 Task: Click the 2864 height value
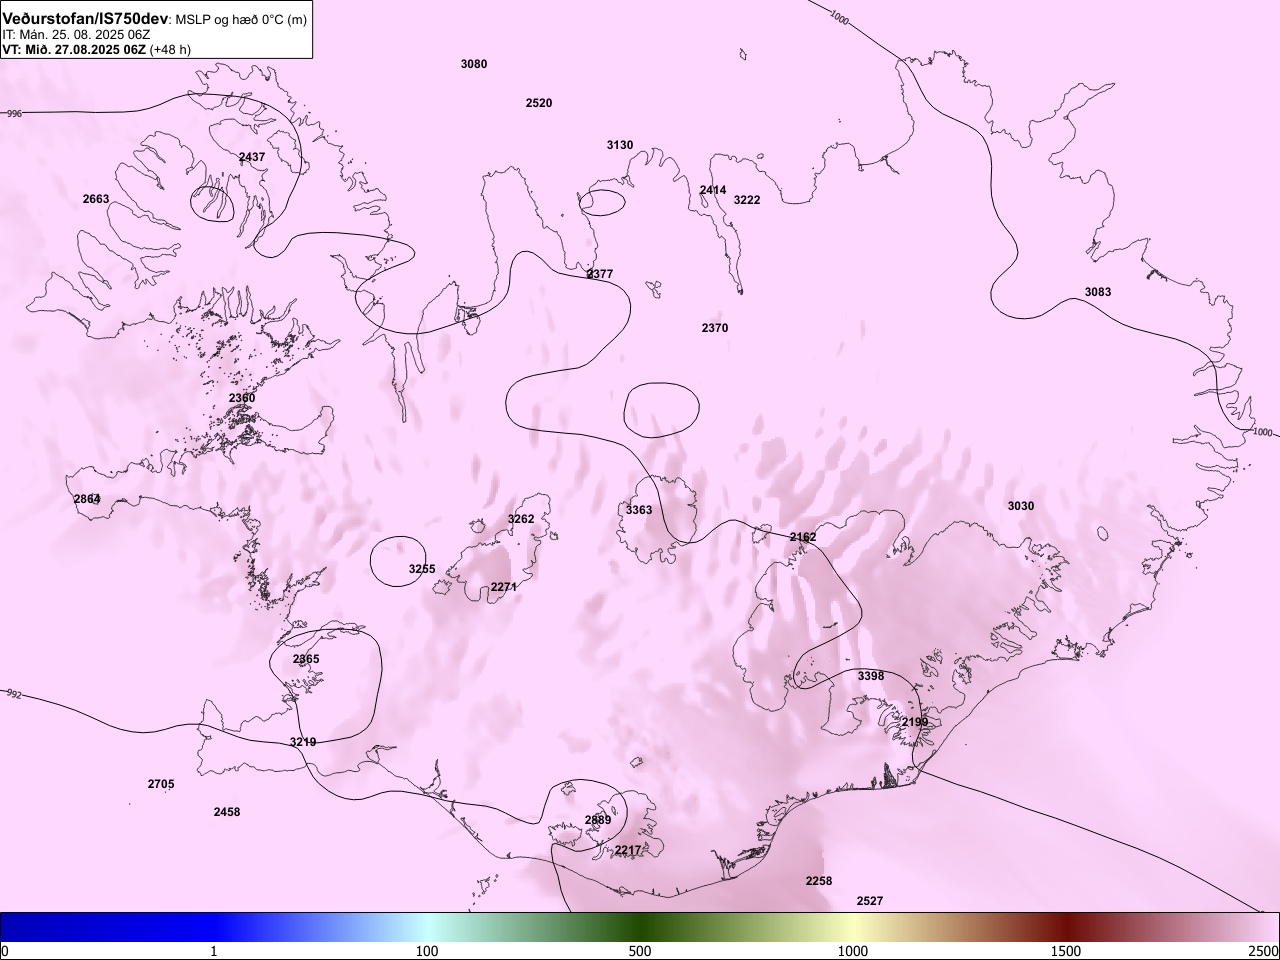(x=87, y=499)
